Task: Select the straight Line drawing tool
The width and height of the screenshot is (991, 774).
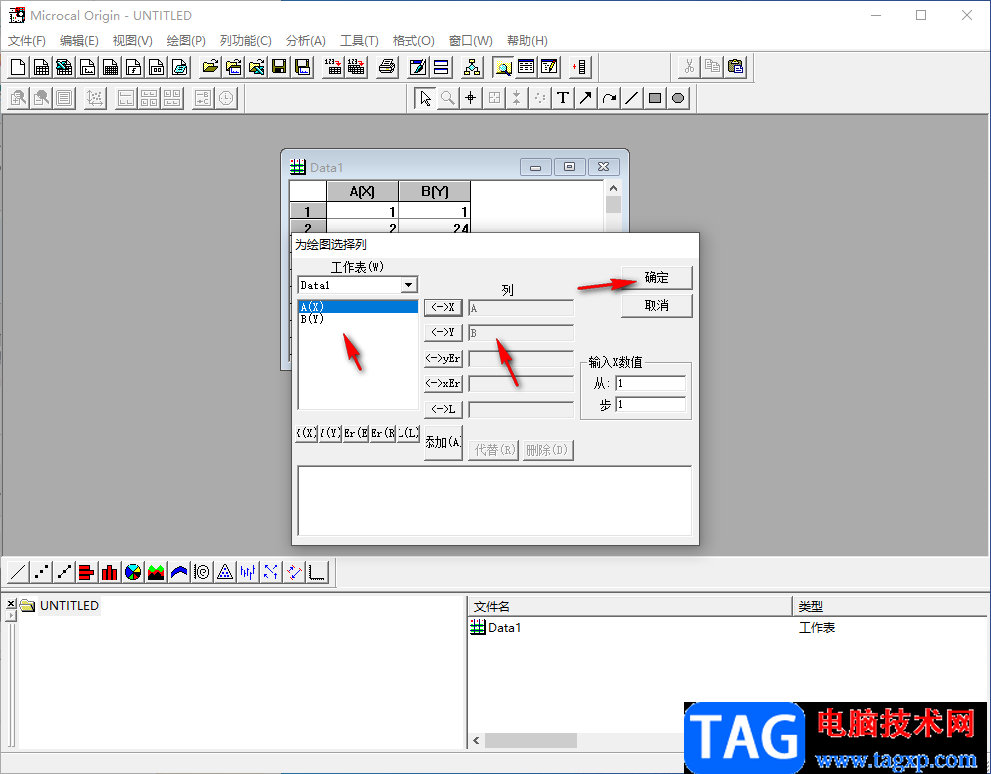Action: point(632,98)
